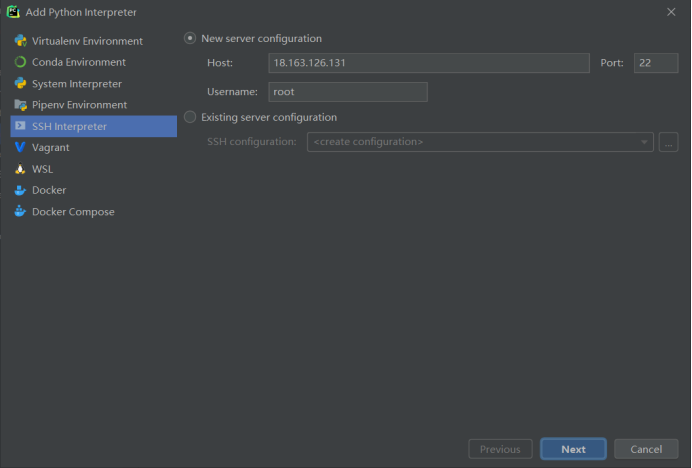Click the Username: label
692x468 pixels.
[232, 92]
